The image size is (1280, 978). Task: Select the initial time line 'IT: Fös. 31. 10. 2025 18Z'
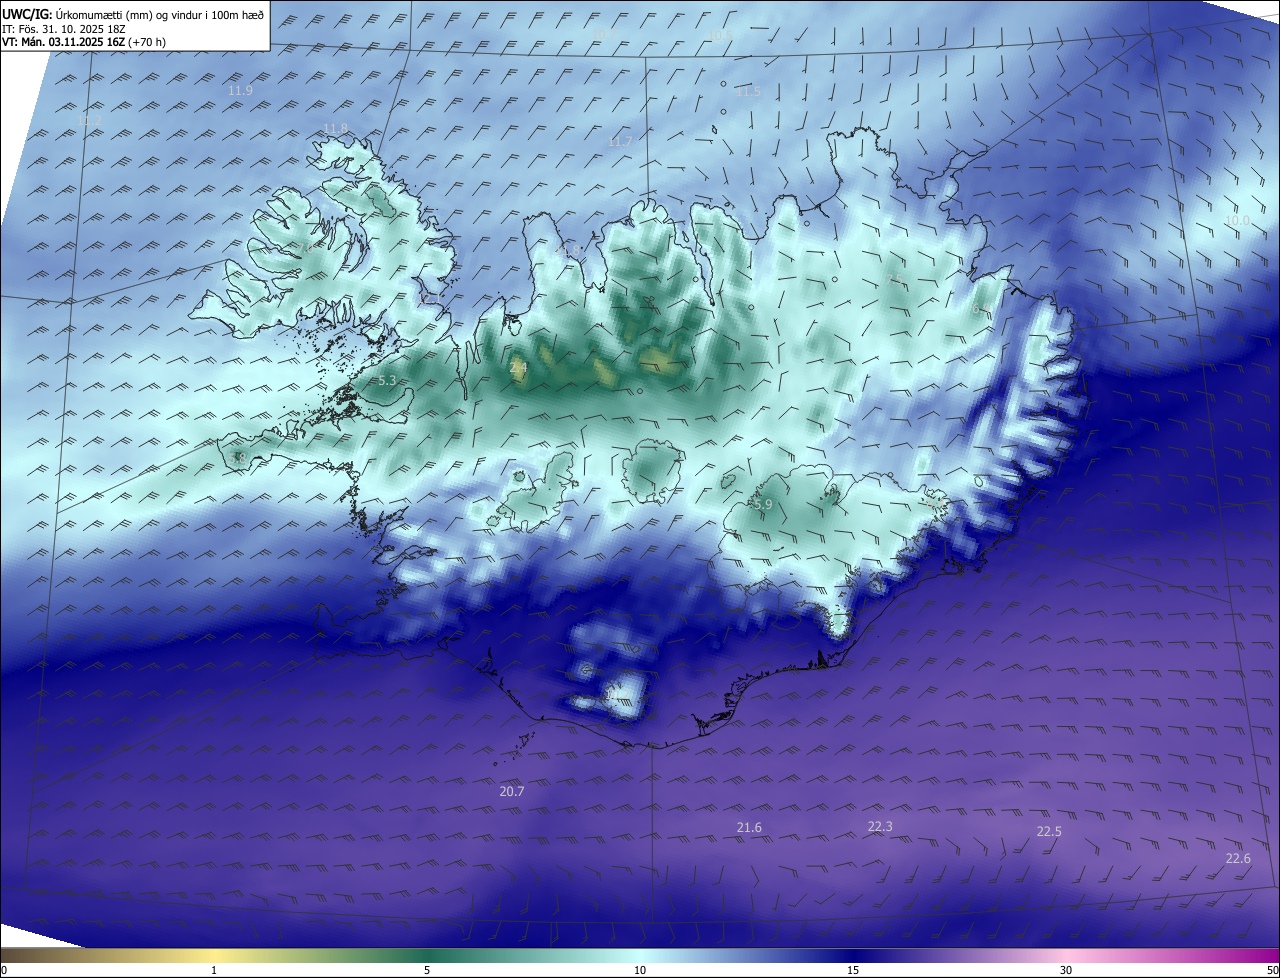[x=62, y=29]
